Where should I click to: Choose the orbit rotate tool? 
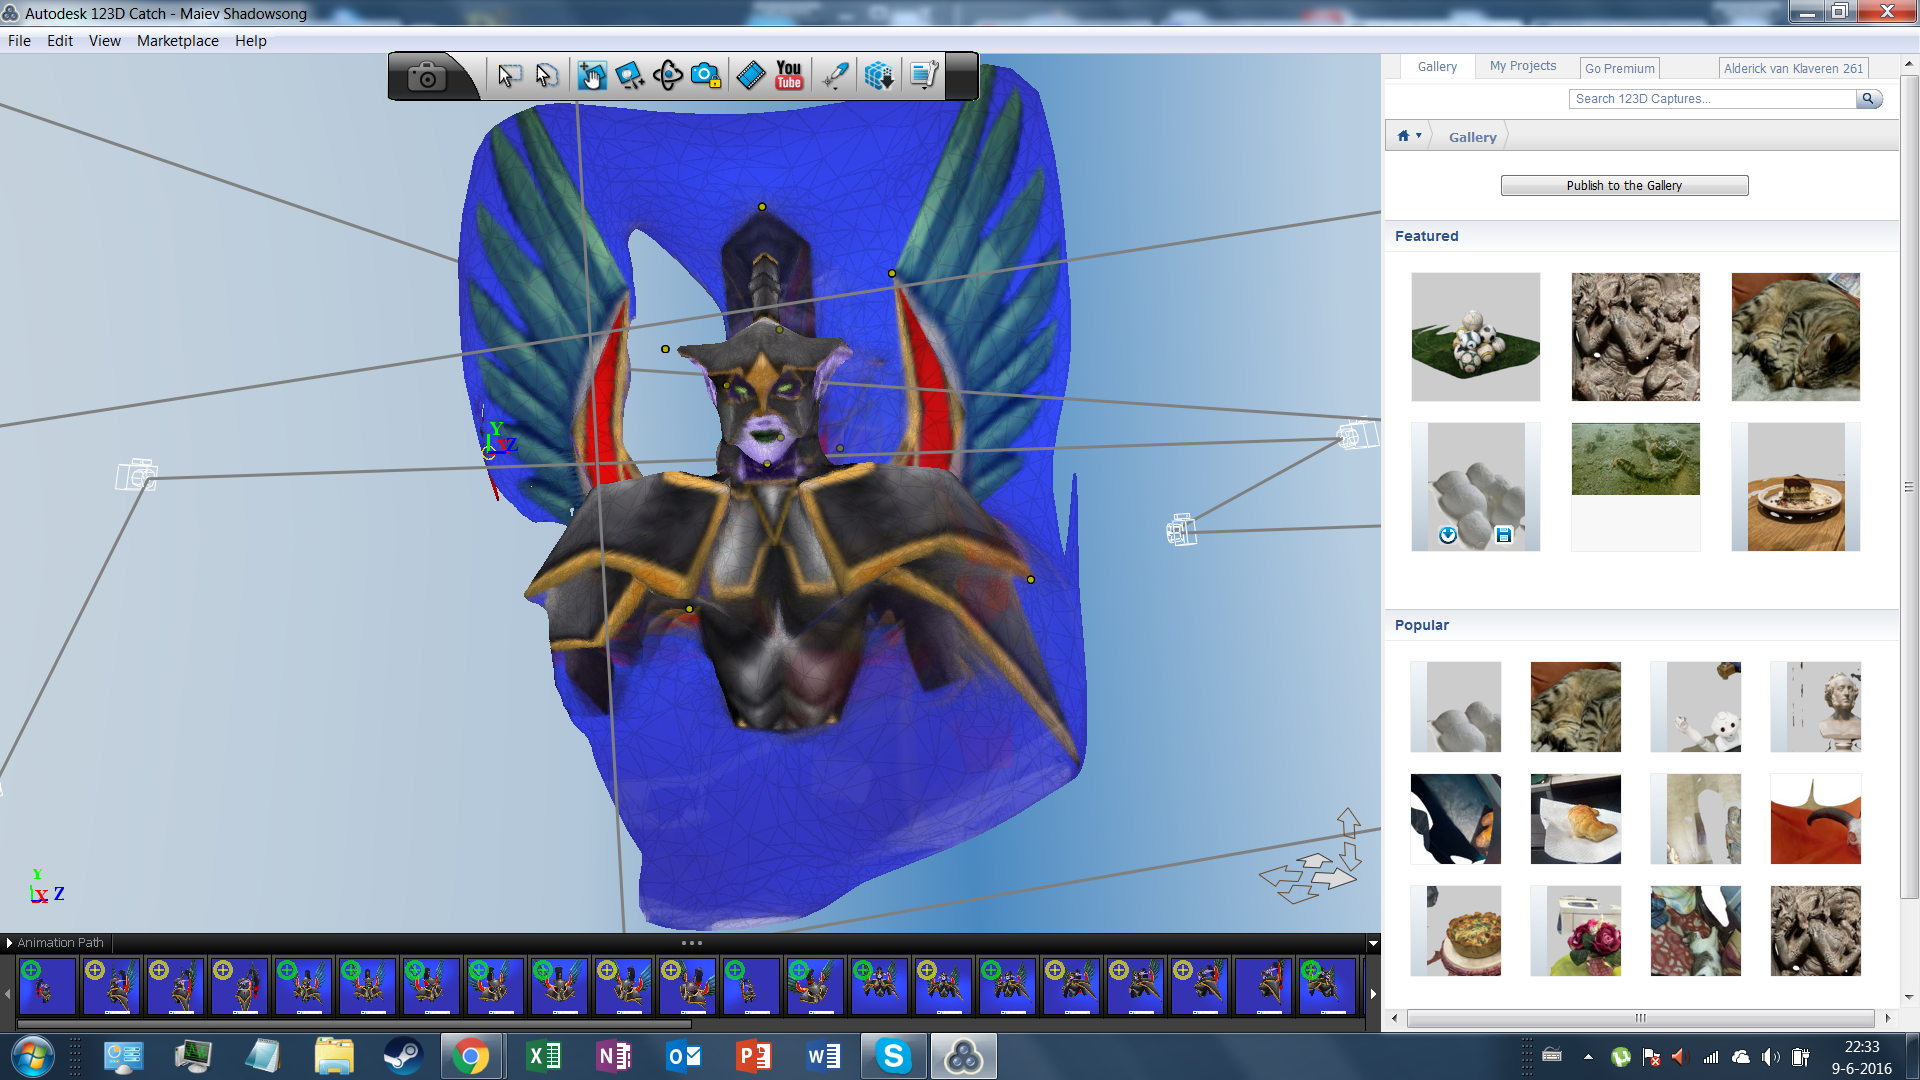[x=668, y=76]
